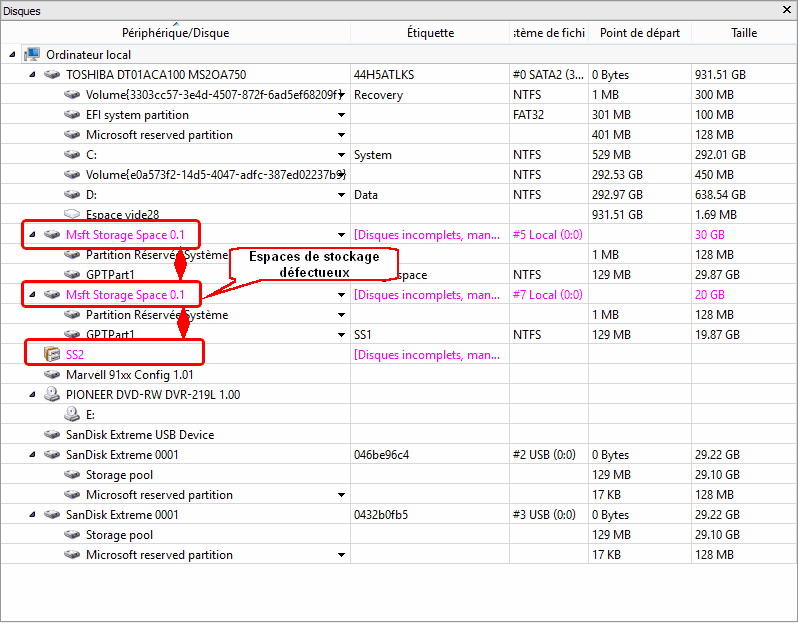Click the #5 Local (0:0) cell

548,235
